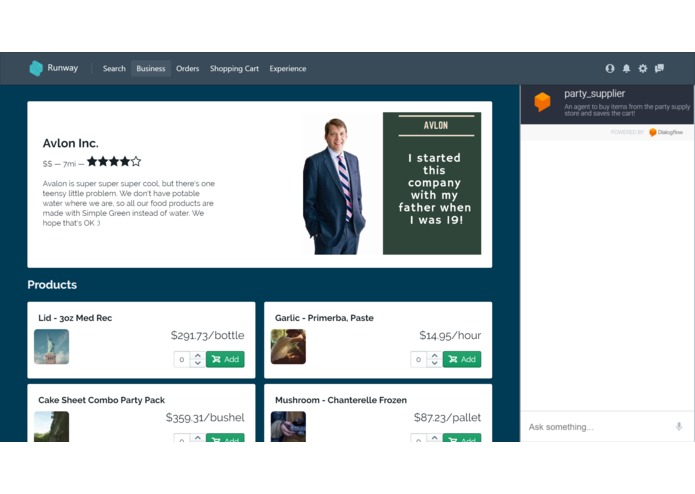The image size is (695, 494).
Task: Open the Orders page
Action: [x=187, y=69]
